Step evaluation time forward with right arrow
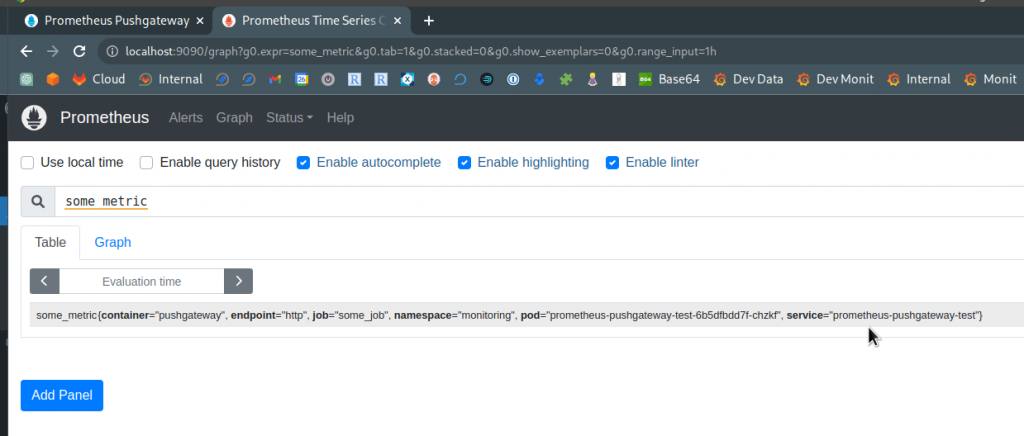The image size is (1024, 436). (238, 281)
